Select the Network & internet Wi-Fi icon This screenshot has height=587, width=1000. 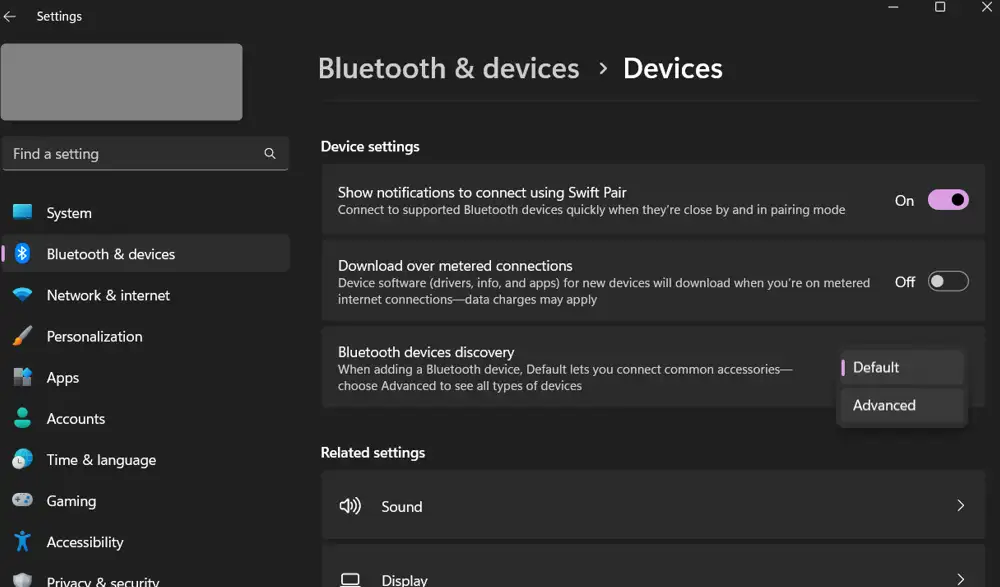22,295
